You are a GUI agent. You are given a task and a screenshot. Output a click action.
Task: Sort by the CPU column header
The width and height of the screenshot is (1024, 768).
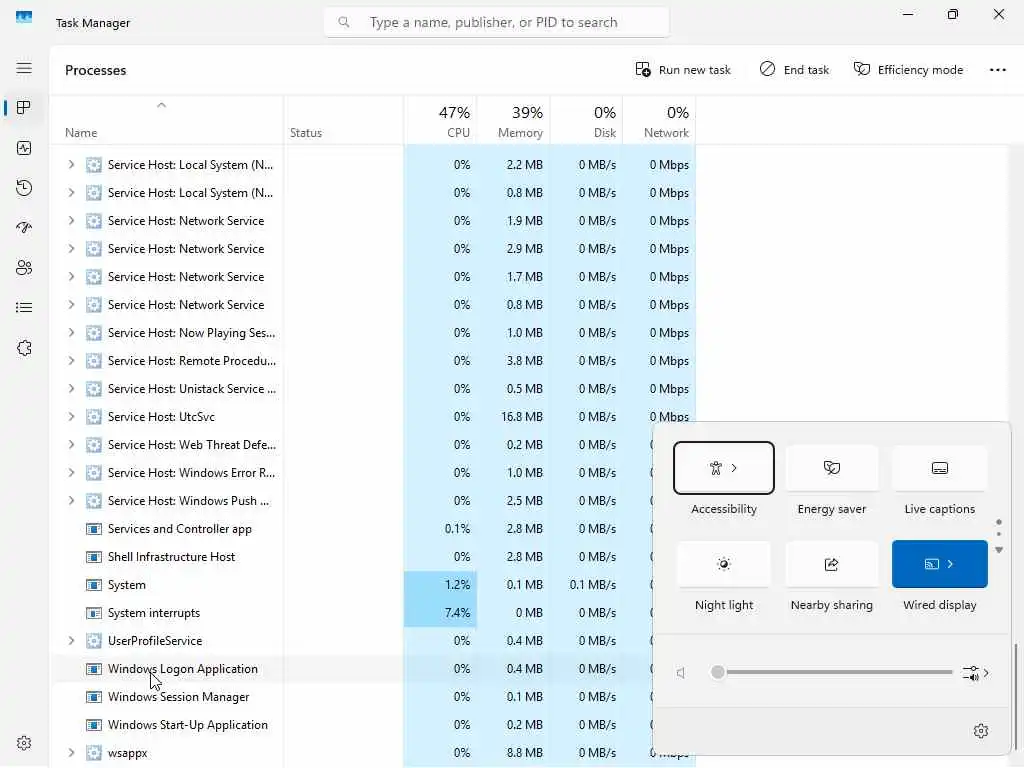coord(441,121)
